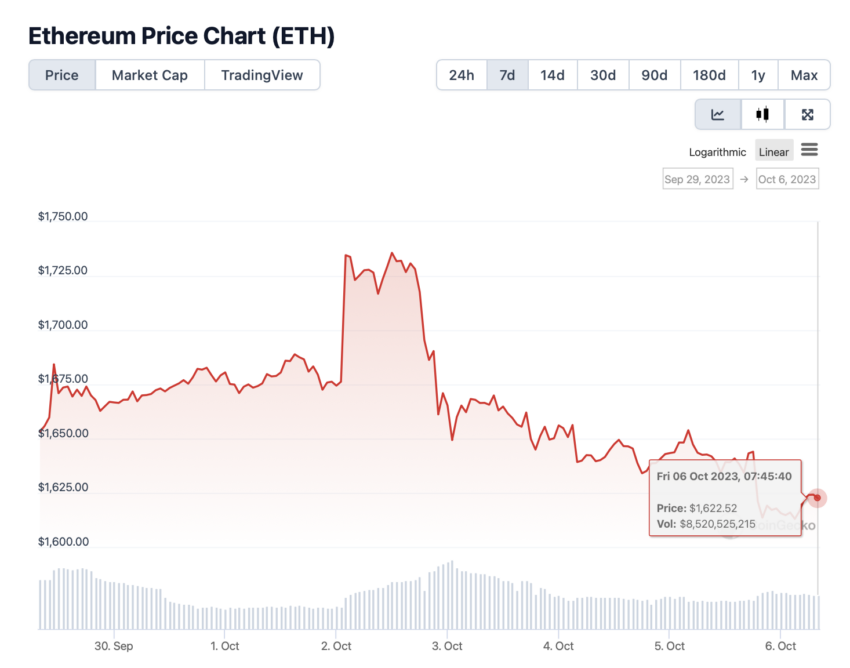The height and width of the screenshot is (668, 850).
Task: Select the 7d time range
Action: (x=507, y=75)
